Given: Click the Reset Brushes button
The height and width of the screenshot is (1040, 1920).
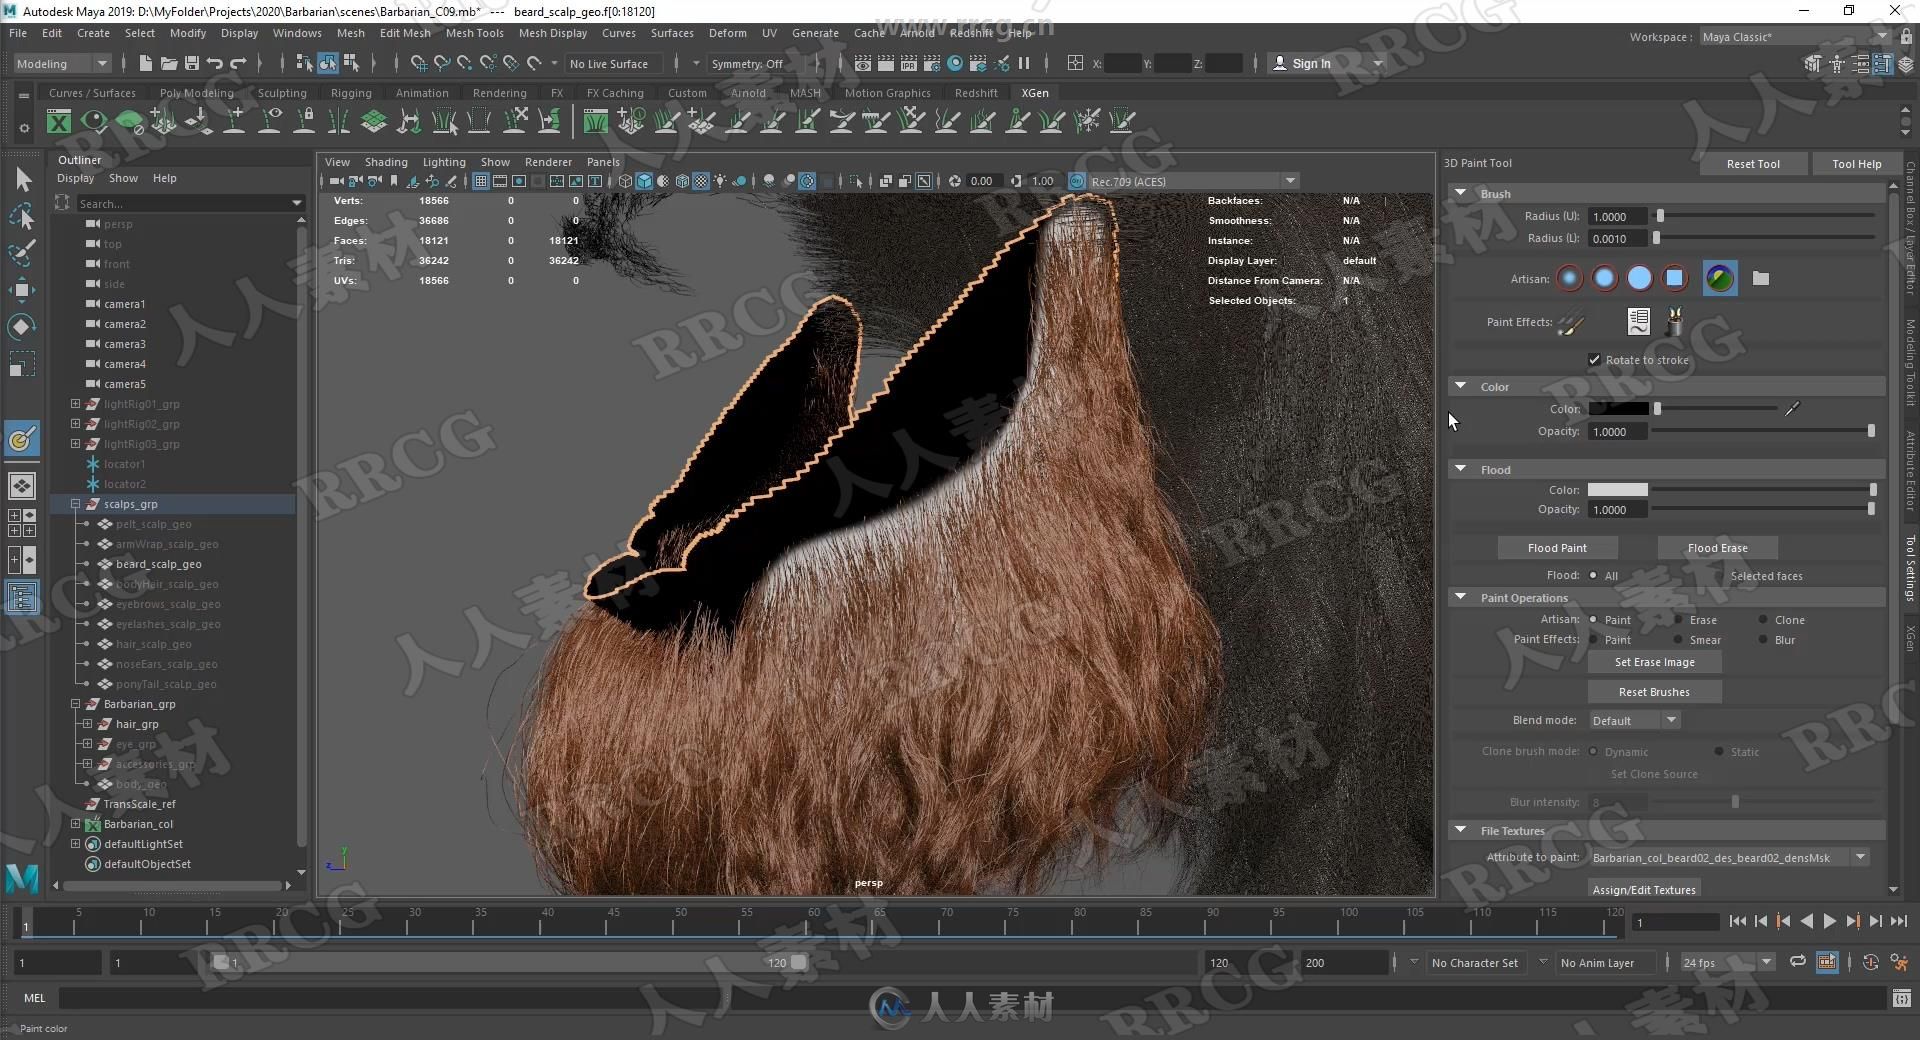Looking at the screenshot, I should [1654, 692].
